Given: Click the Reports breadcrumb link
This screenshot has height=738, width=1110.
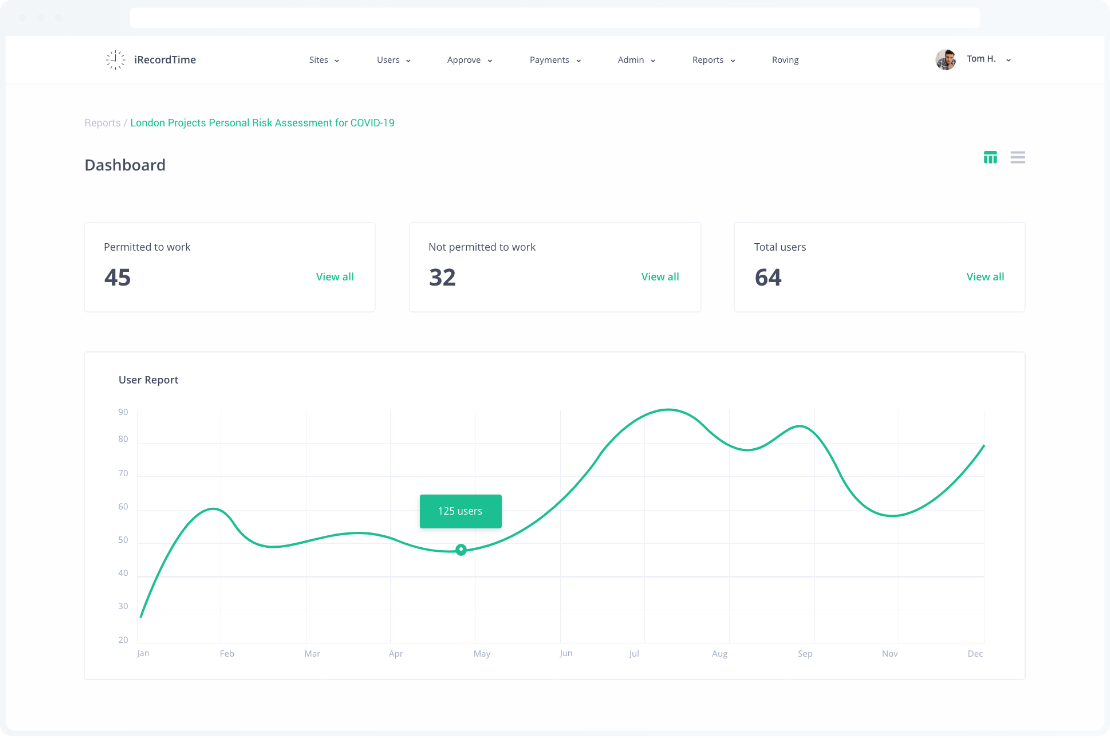Looking at the screenshot, I should pyautogui.click(x=102, y=123).
